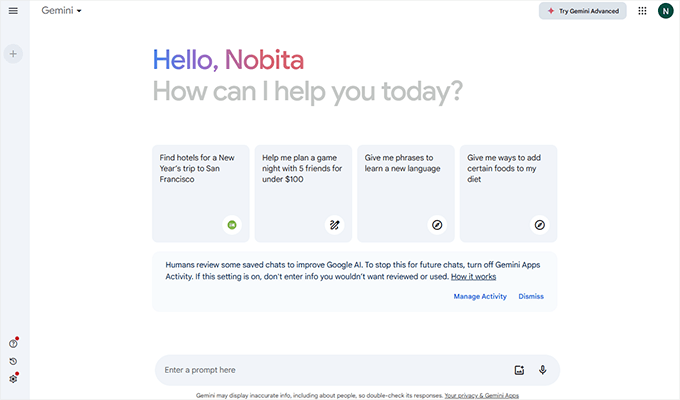Open the Google apps grid icon
Screen dimensions: 680x400
(x=642, y=11)
